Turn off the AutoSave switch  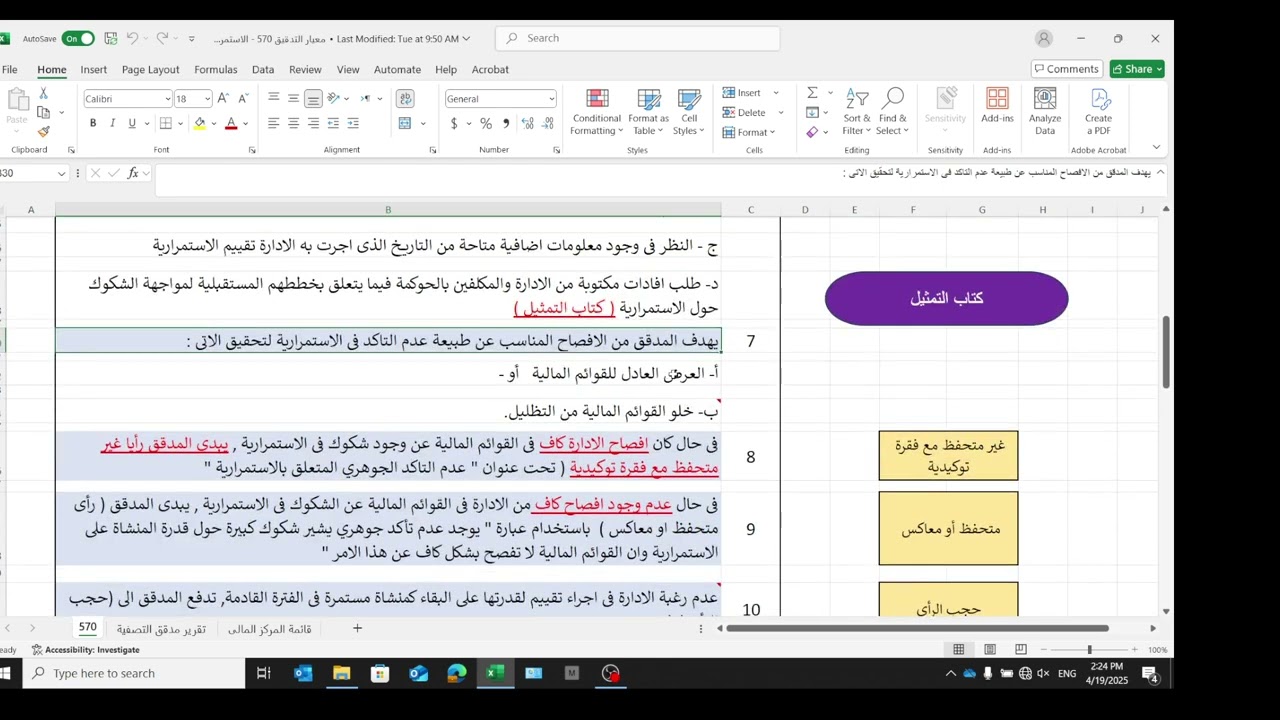click(x=78, y=38)
